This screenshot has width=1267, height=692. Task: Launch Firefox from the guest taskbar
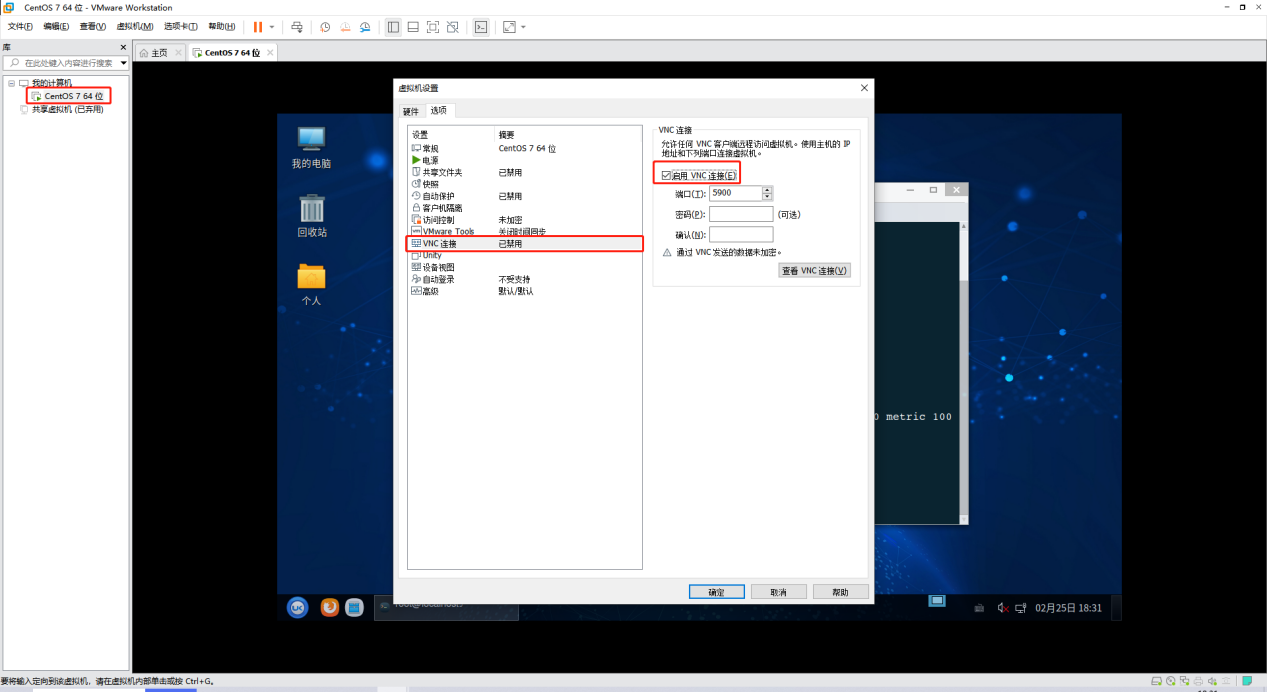click(329, 607)
